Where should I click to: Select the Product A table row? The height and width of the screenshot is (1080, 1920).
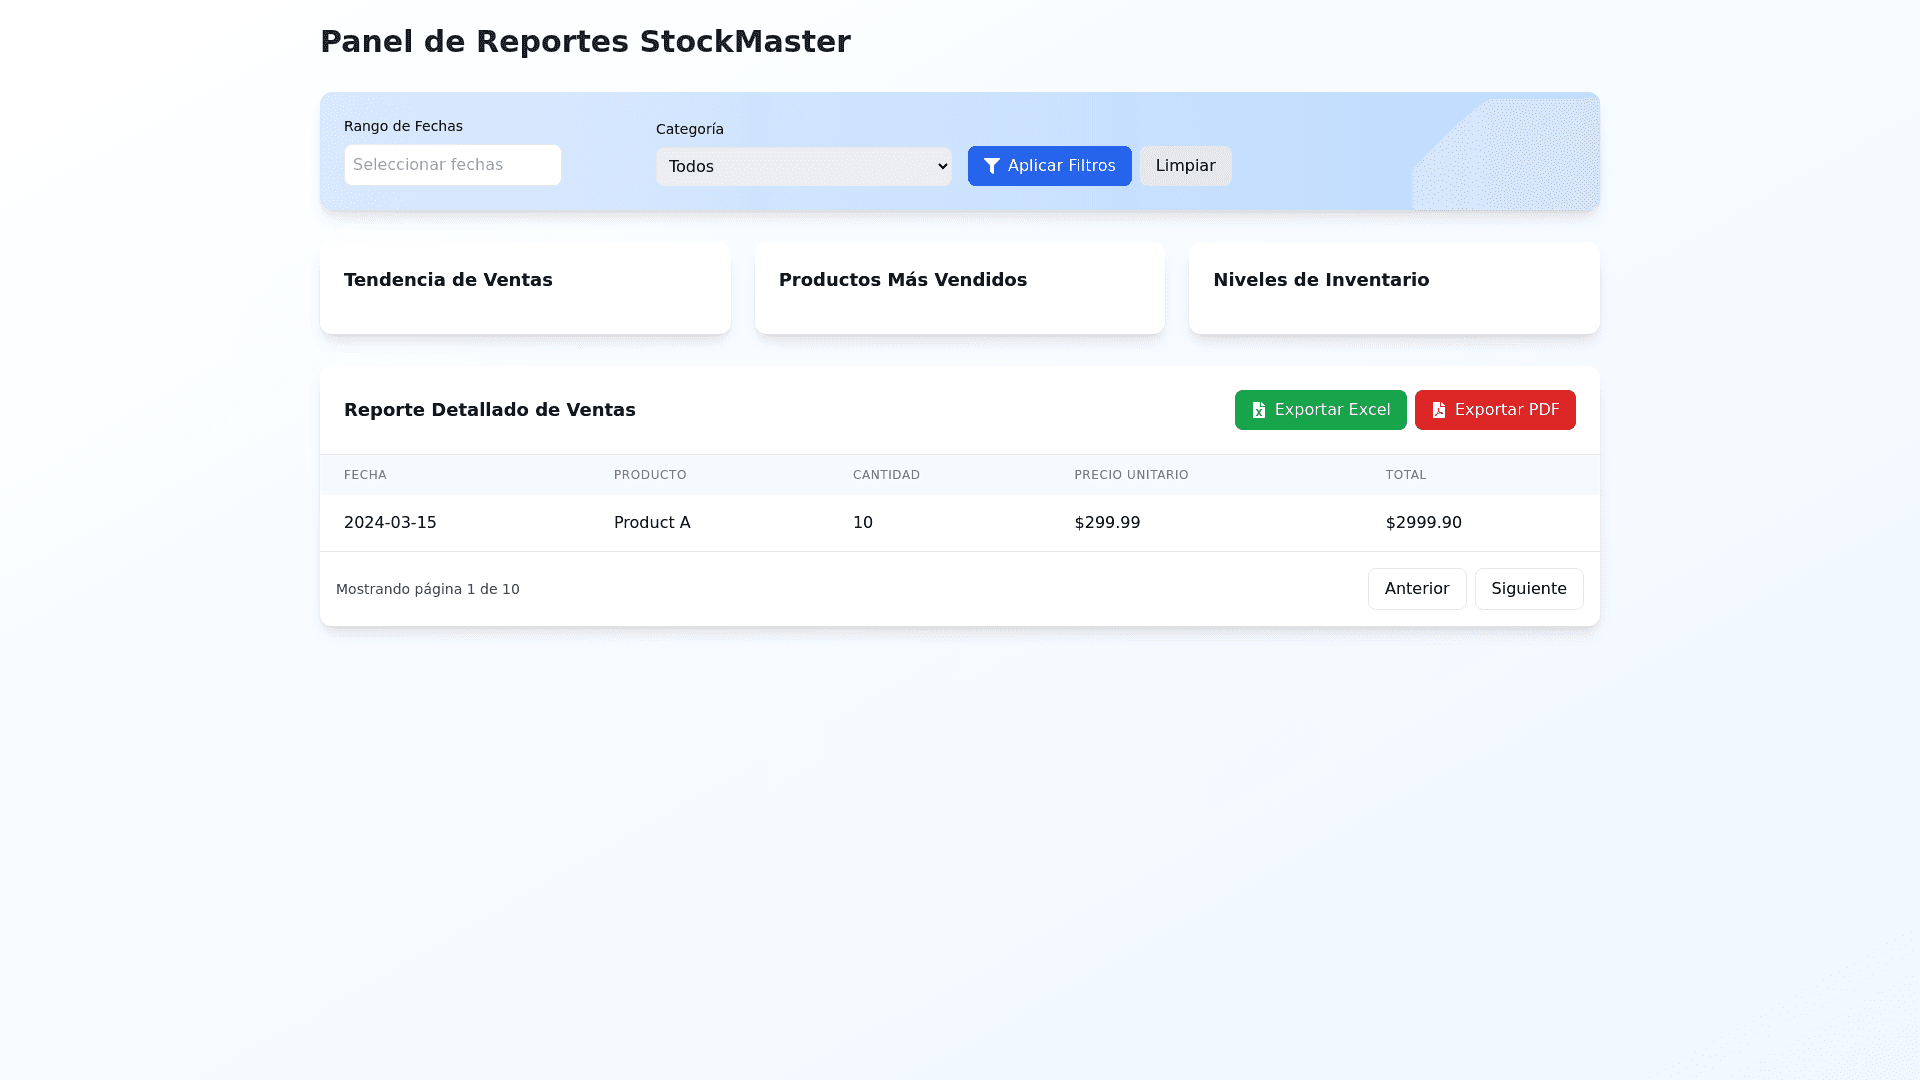click(x=958, y=523)
